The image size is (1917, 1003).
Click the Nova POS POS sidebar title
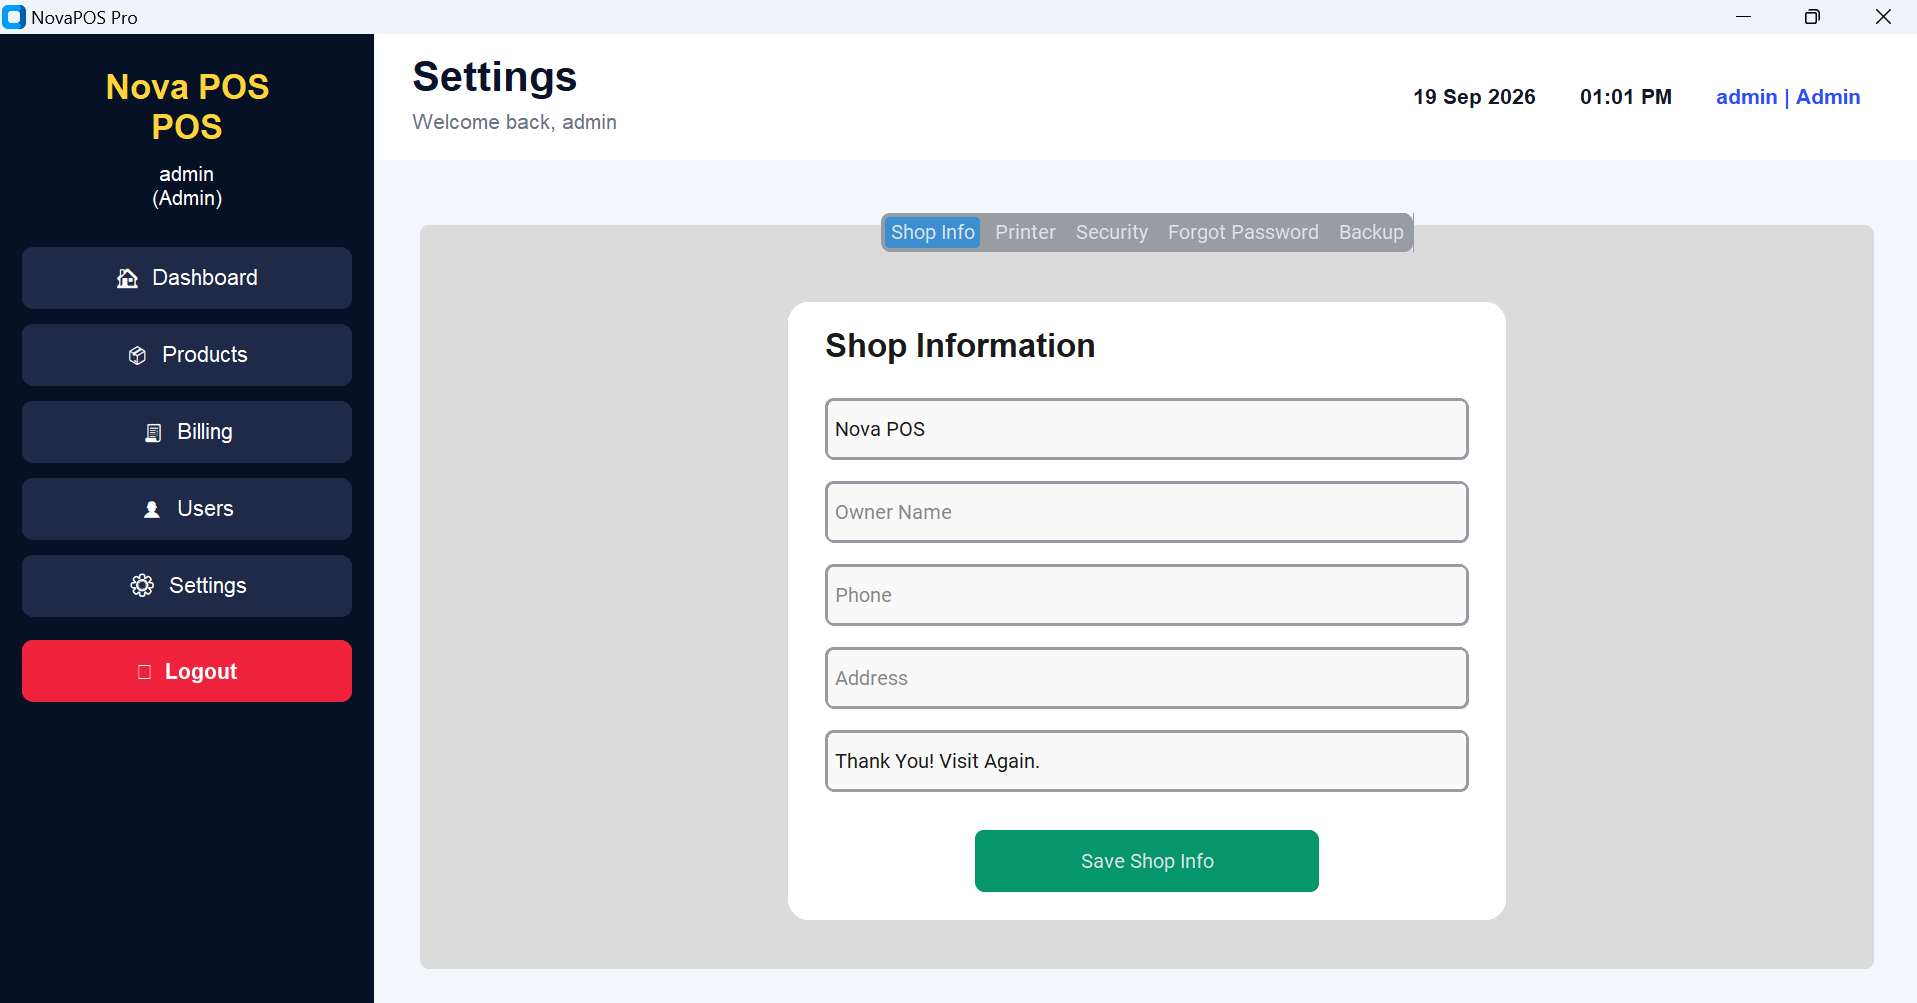tap(187, 107)
